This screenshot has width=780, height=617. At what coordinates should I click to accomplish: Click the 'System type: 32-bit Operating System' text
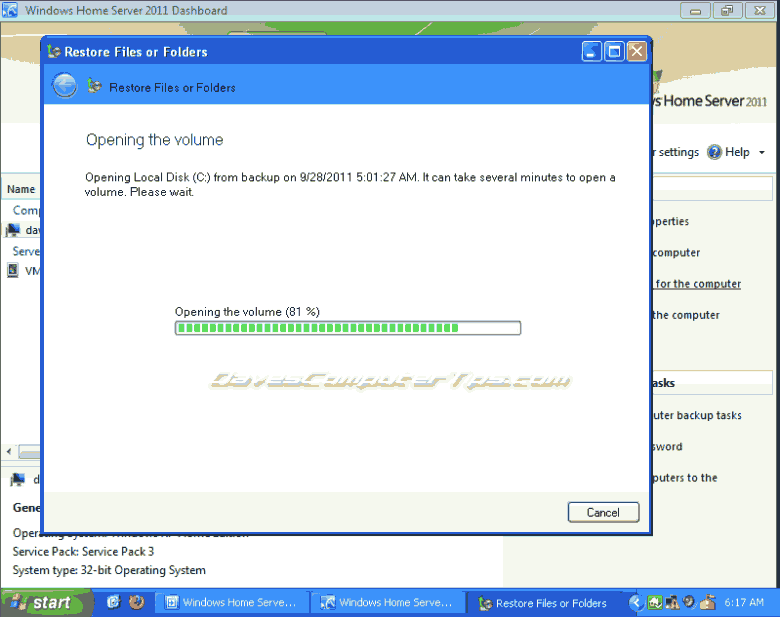click(x=109, y=570)
